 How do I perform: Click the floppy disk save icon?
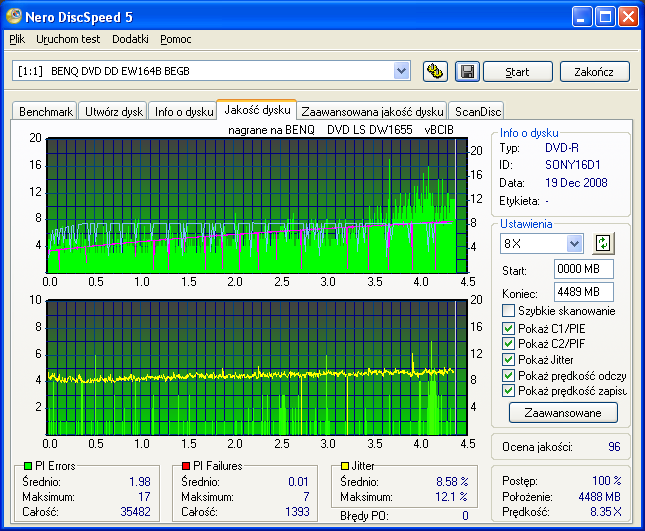pyautogui.click(x=467, y=72)
